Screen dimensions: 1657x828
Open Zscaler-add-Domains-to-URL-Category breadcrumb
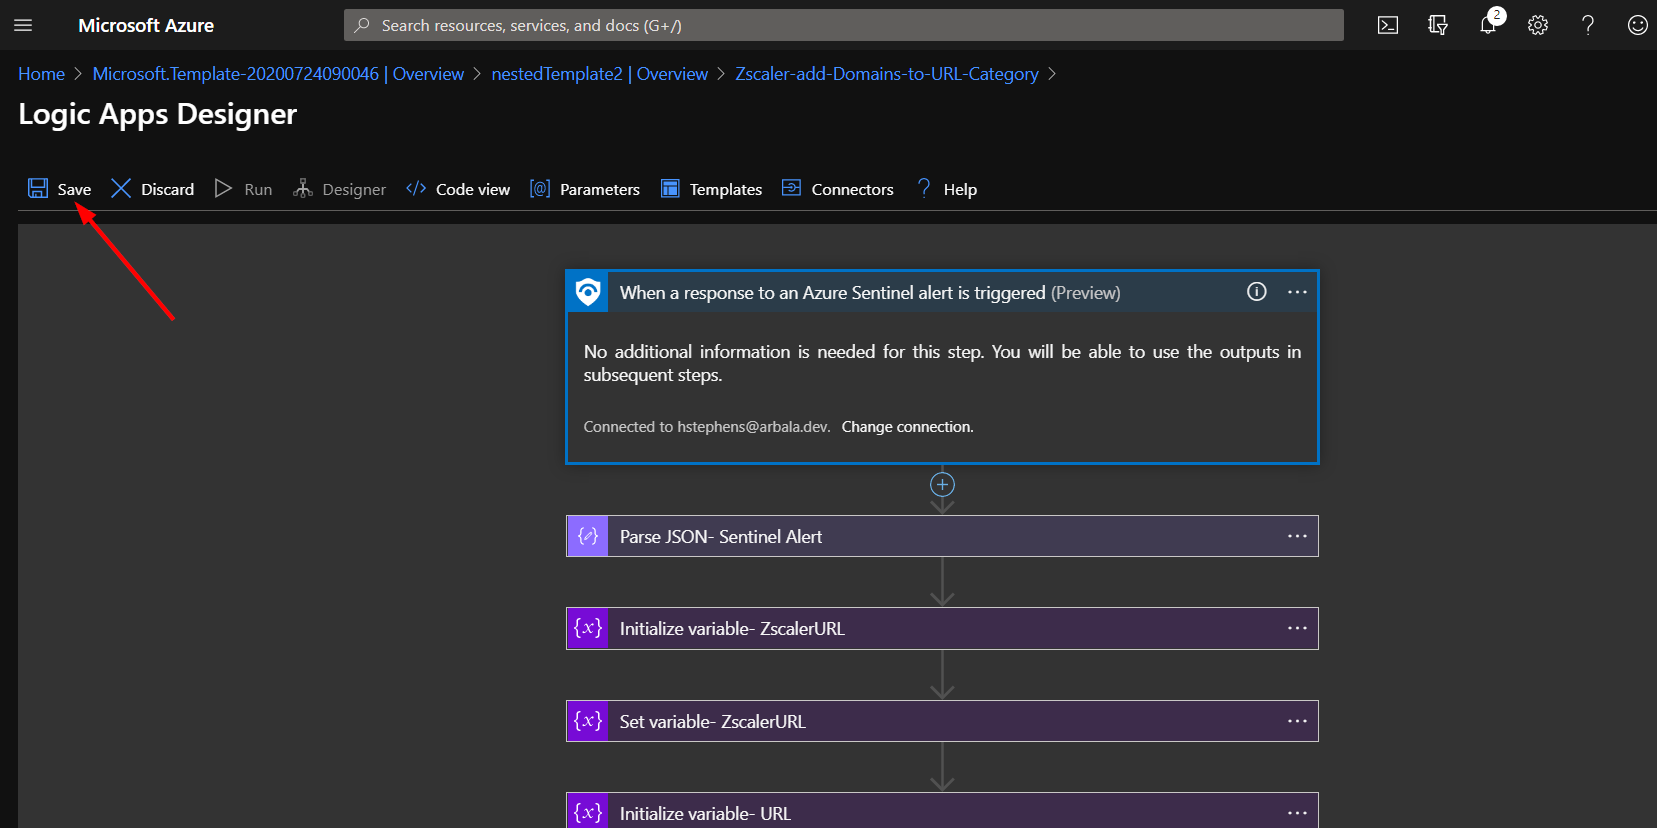click(887, 74)
